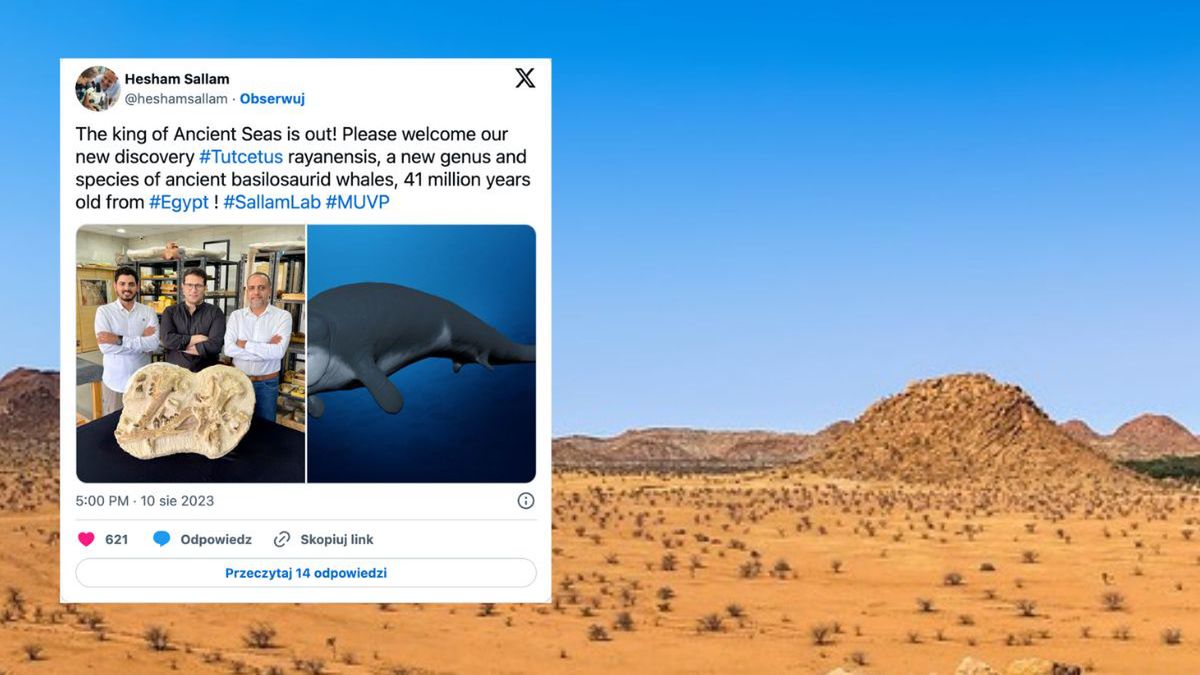Image resolution: width=1200 pixels, height=675 pixels.
Task: Click the Obserwuj follow link
Action: [x=272, y=99]
